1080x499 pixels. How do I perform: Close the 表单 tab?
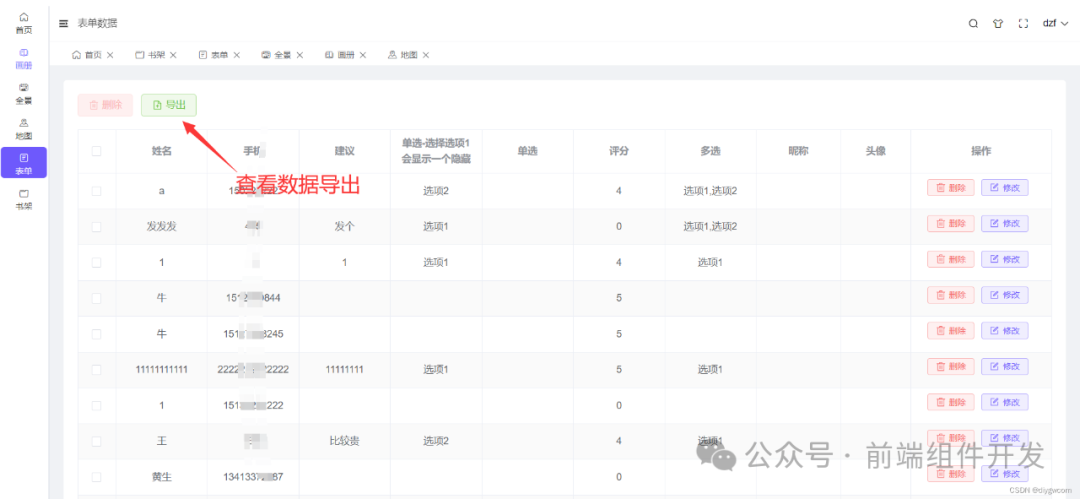pos(237,55)
